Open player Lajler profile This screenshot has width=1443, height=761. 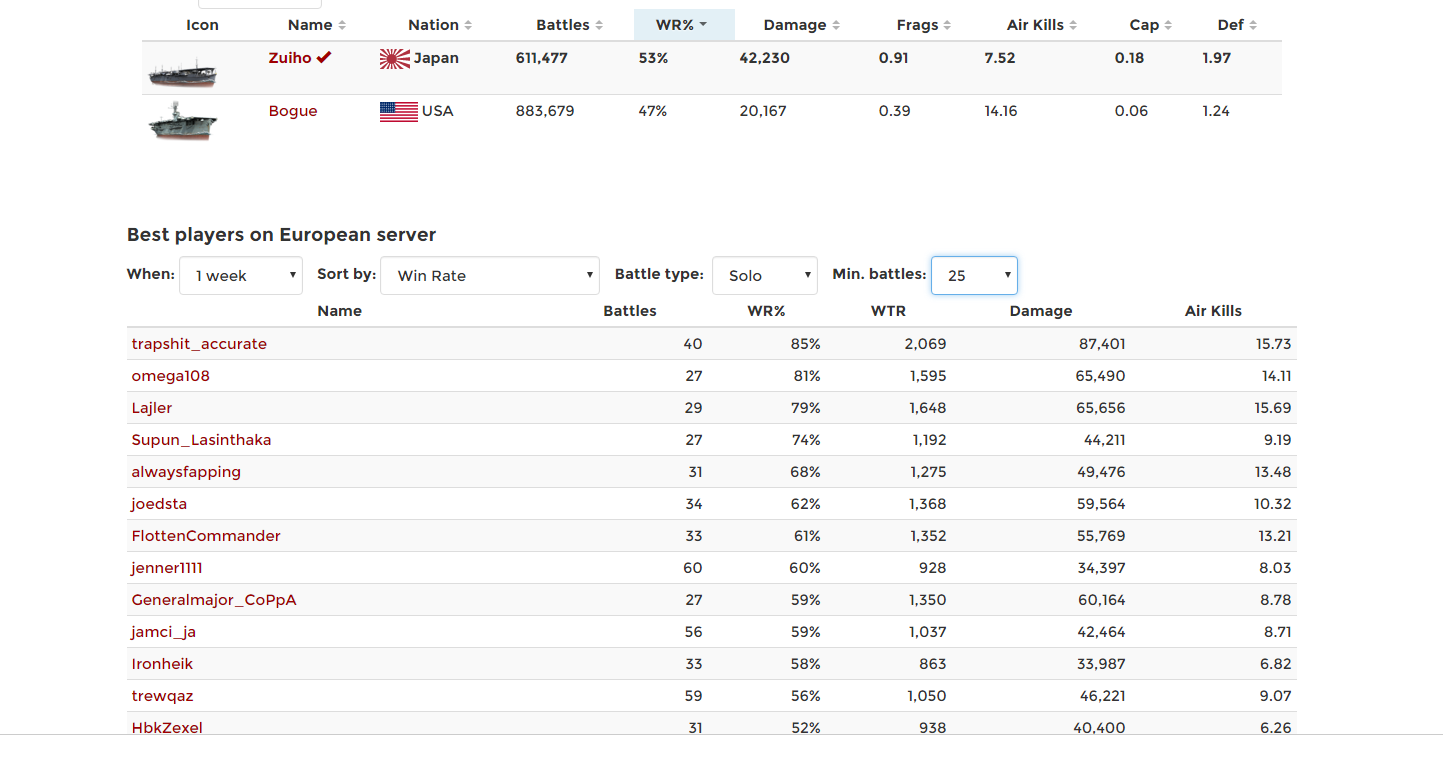[152, 408]
